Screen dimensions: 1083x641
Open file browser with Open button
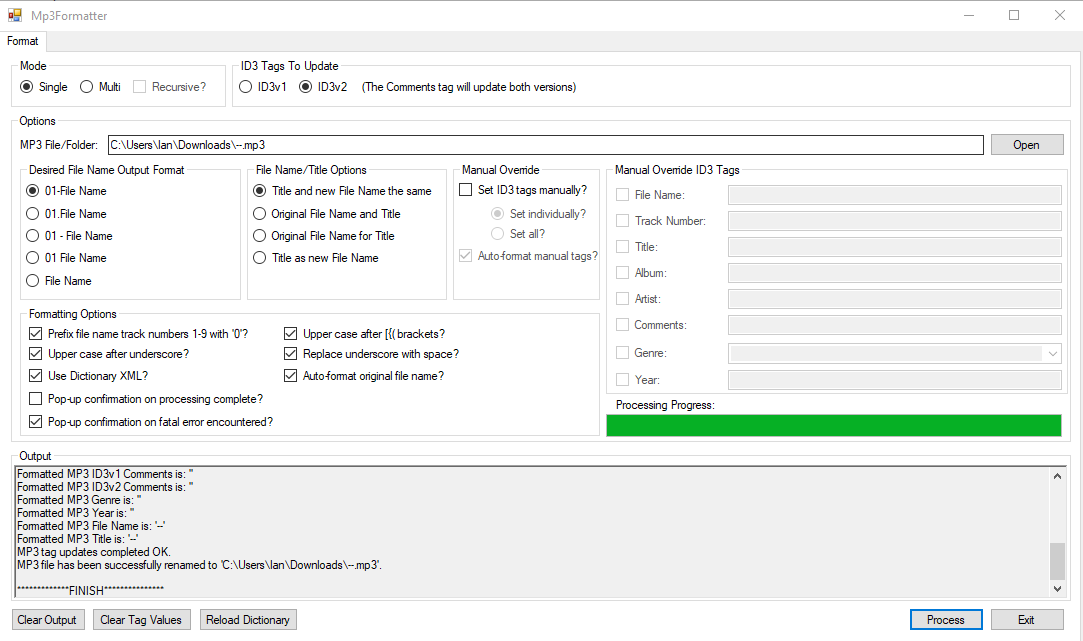[x=1026, y=145]
